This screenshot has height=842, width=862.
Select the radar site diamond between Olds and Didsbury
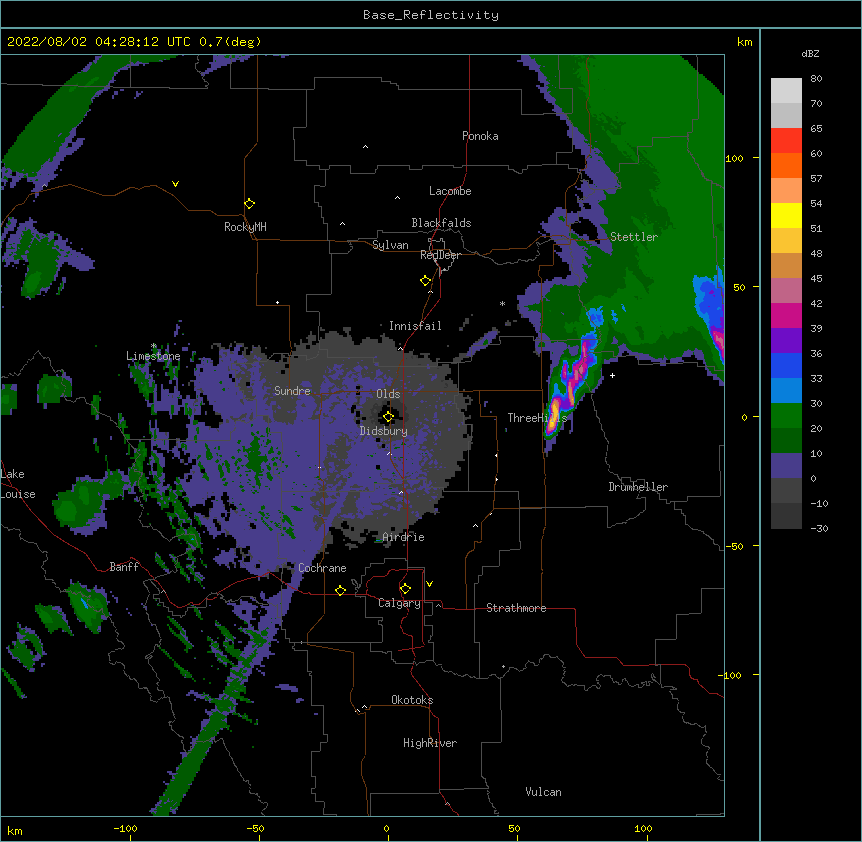388,417
